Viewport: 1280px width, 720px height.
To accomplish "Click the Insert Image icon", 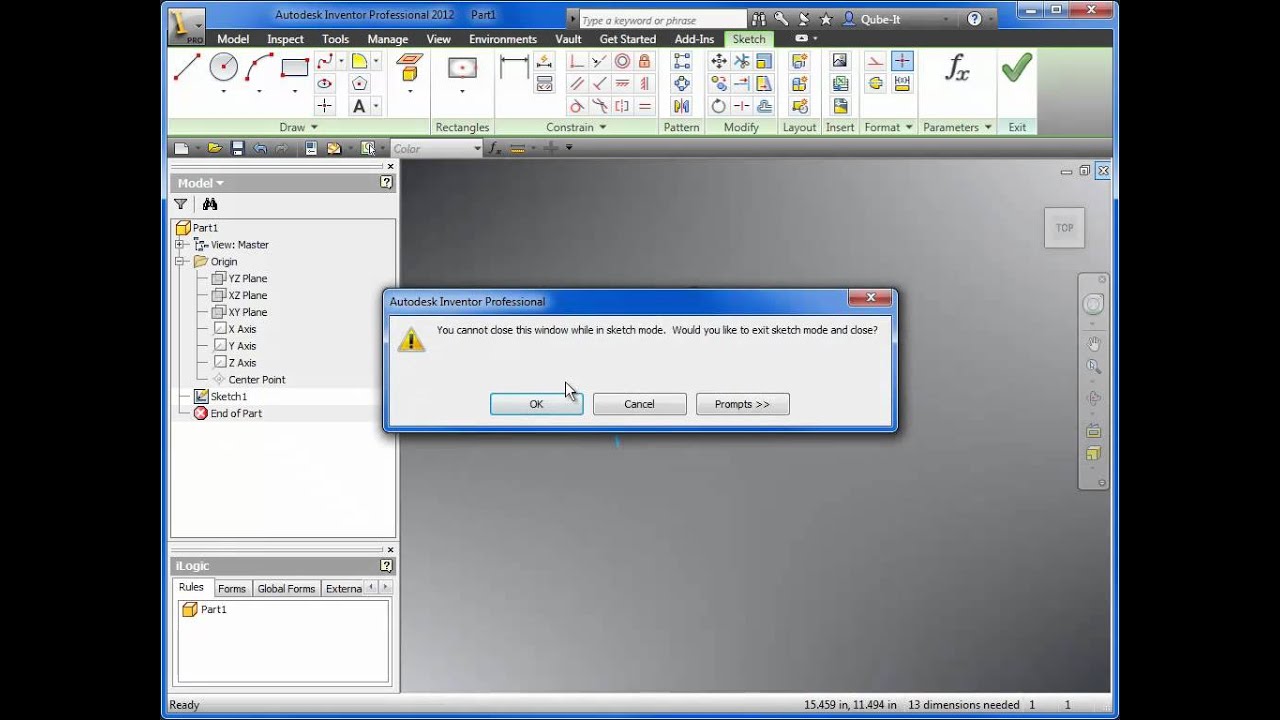I will point(840,62).
